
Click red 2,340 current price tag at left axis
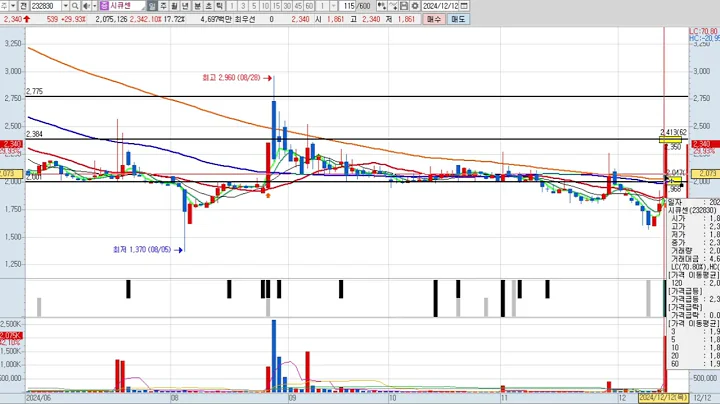[x=11, y=144]
